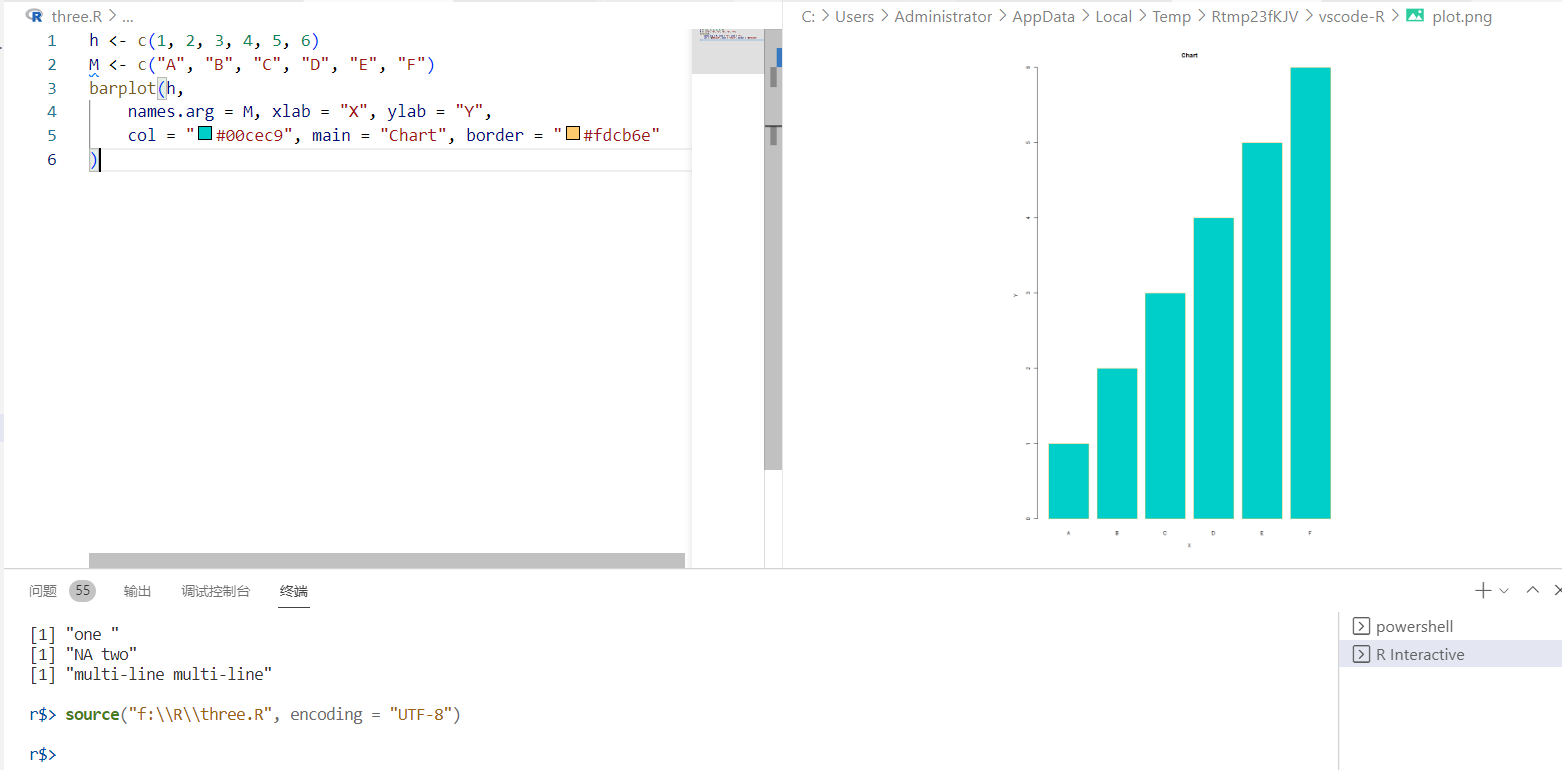The image size is (1562, 770).
Task: Click the R file icon beside three.R
Action: (x=35, y=16)
